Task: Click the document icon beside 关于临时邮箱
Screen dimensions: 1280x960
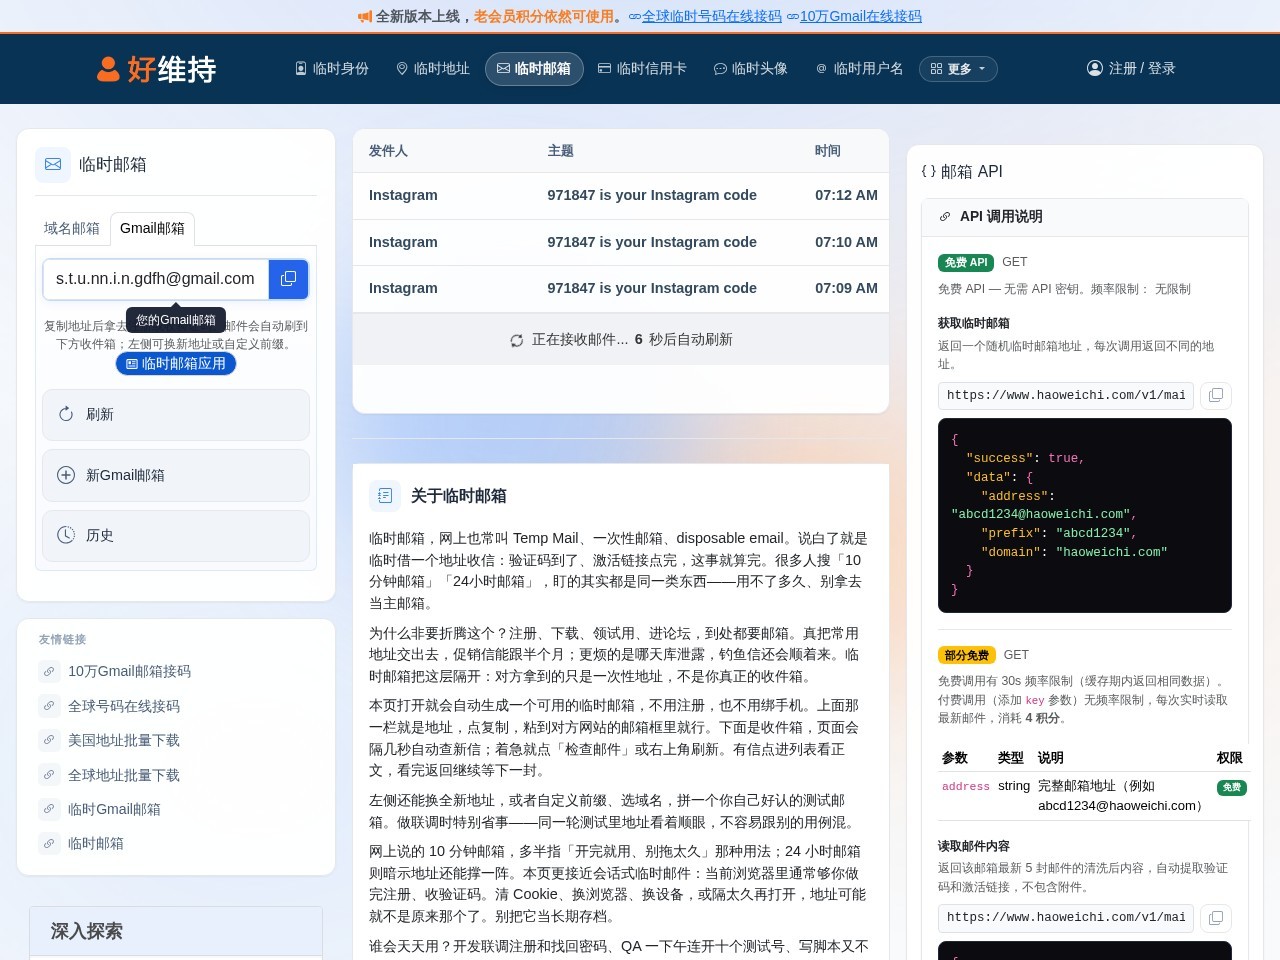Action: point(385,496)
